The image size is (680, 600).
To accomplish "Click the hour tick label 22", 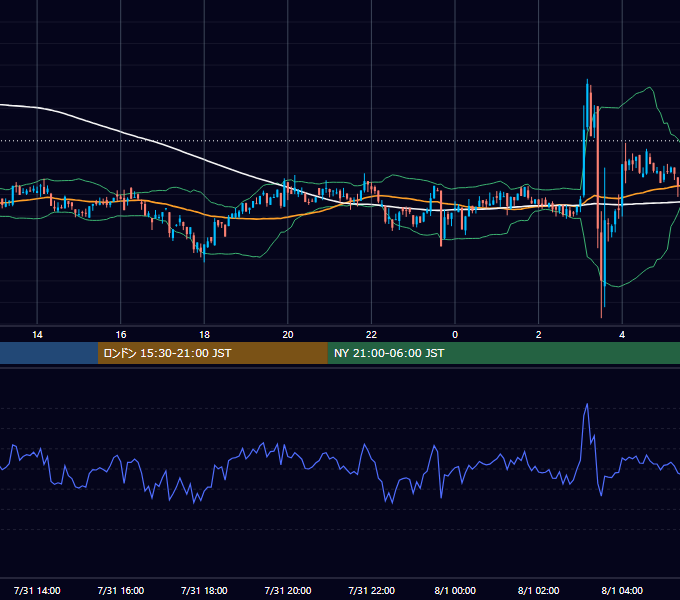I will (x=372, y=335).
